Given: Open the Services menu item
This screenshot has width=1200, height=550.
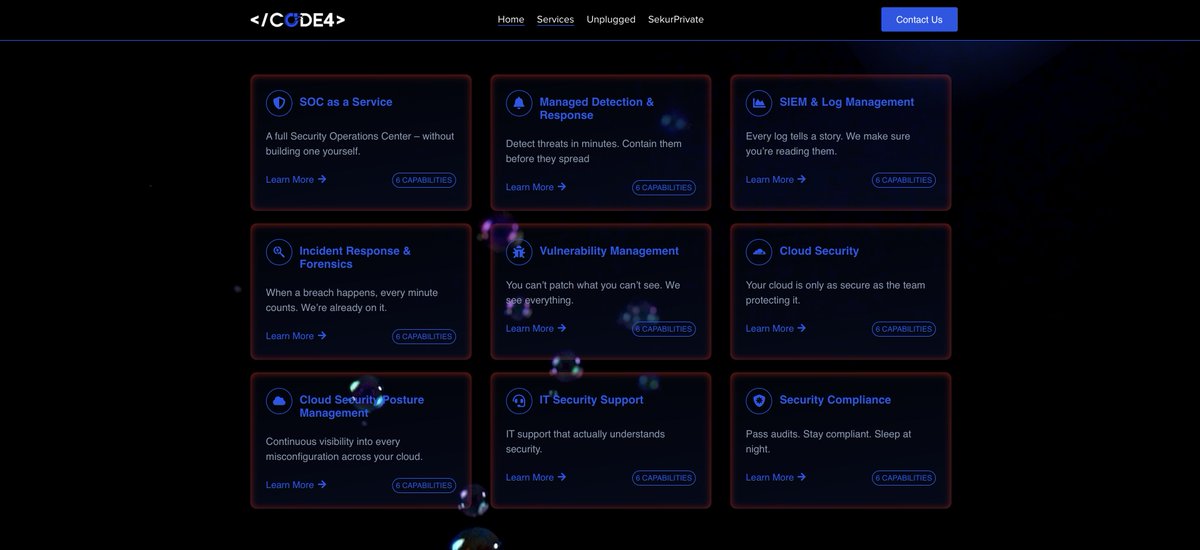Looking at the screenshot, I should 555,19.
